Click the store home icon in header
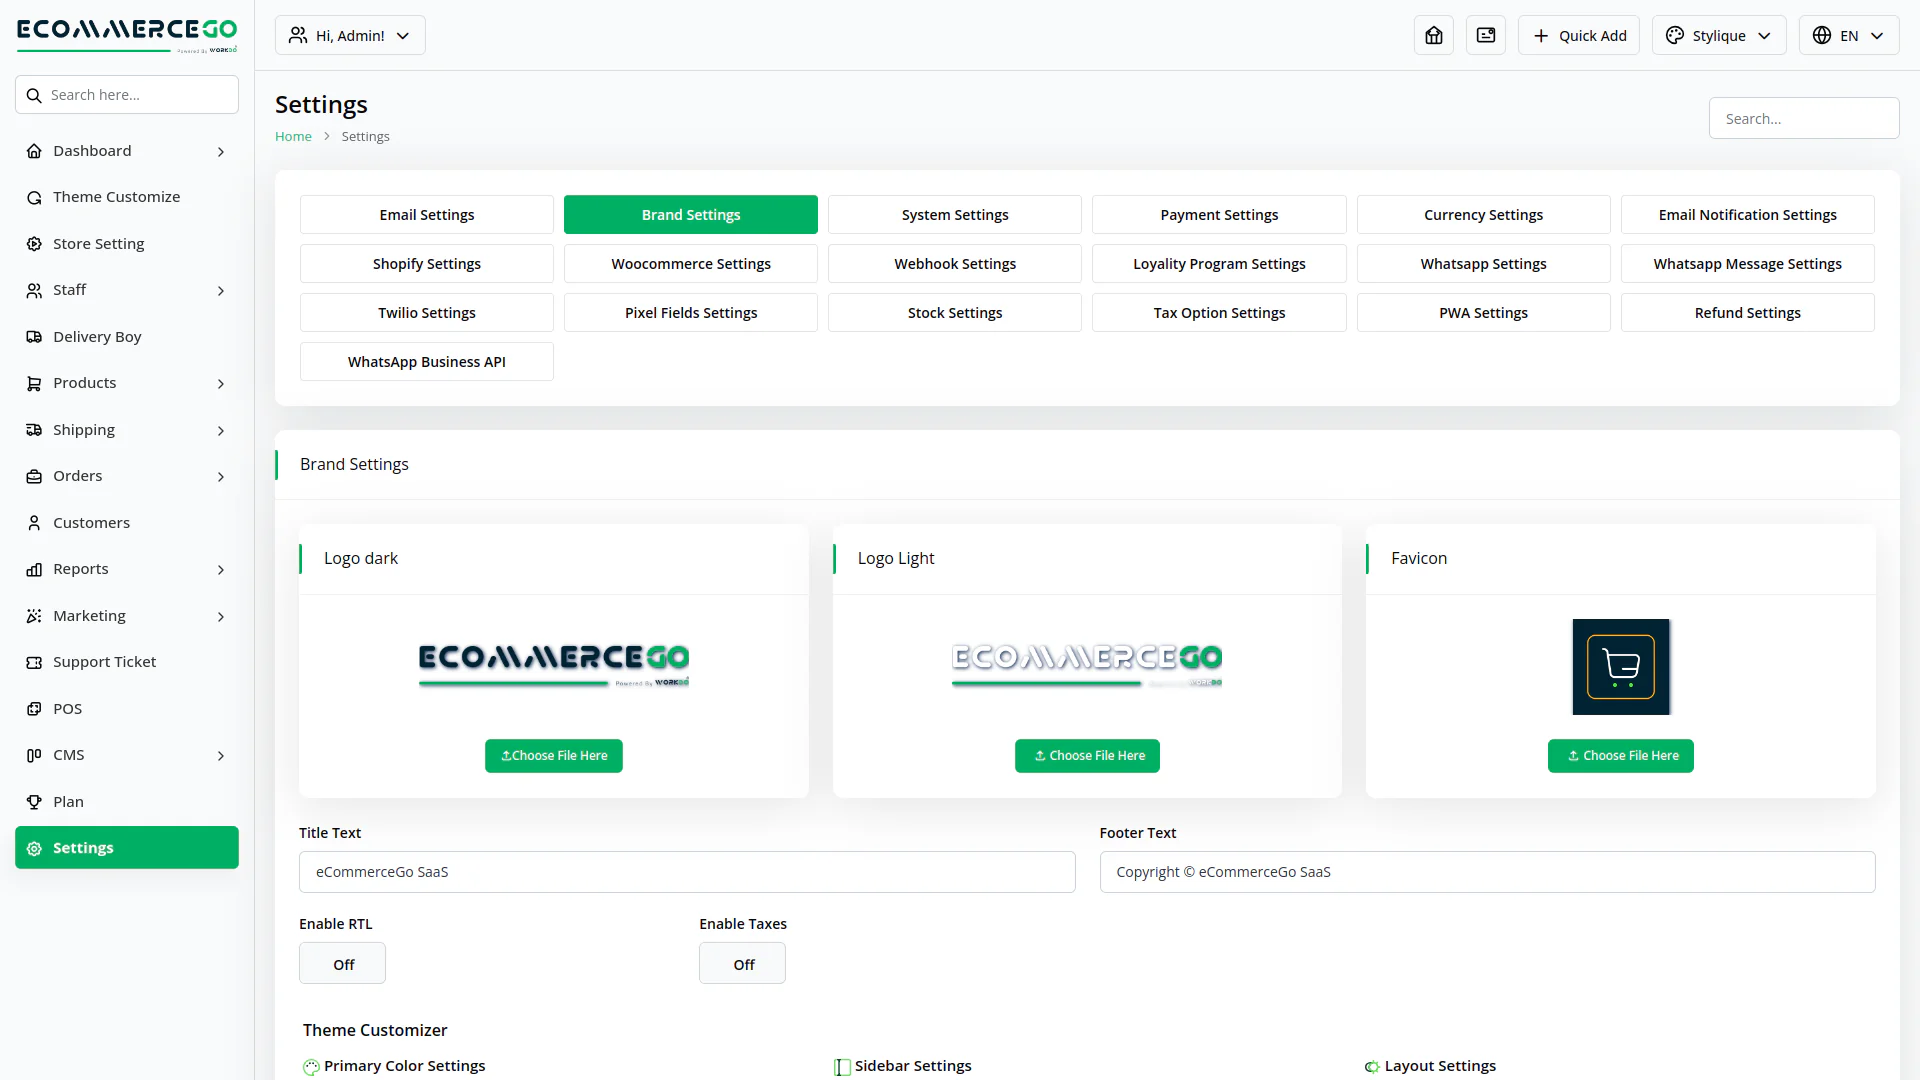Image resolution: width=1920 pixels, height=1080 pixels. click(x=1433, y=36)
